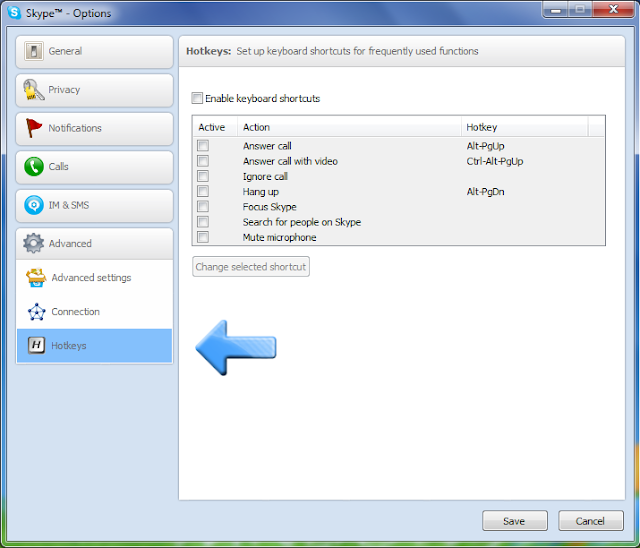This screenshot has height=548, width=640.
Task: Select the Connection subsection
Action: (x=94, y=312)
